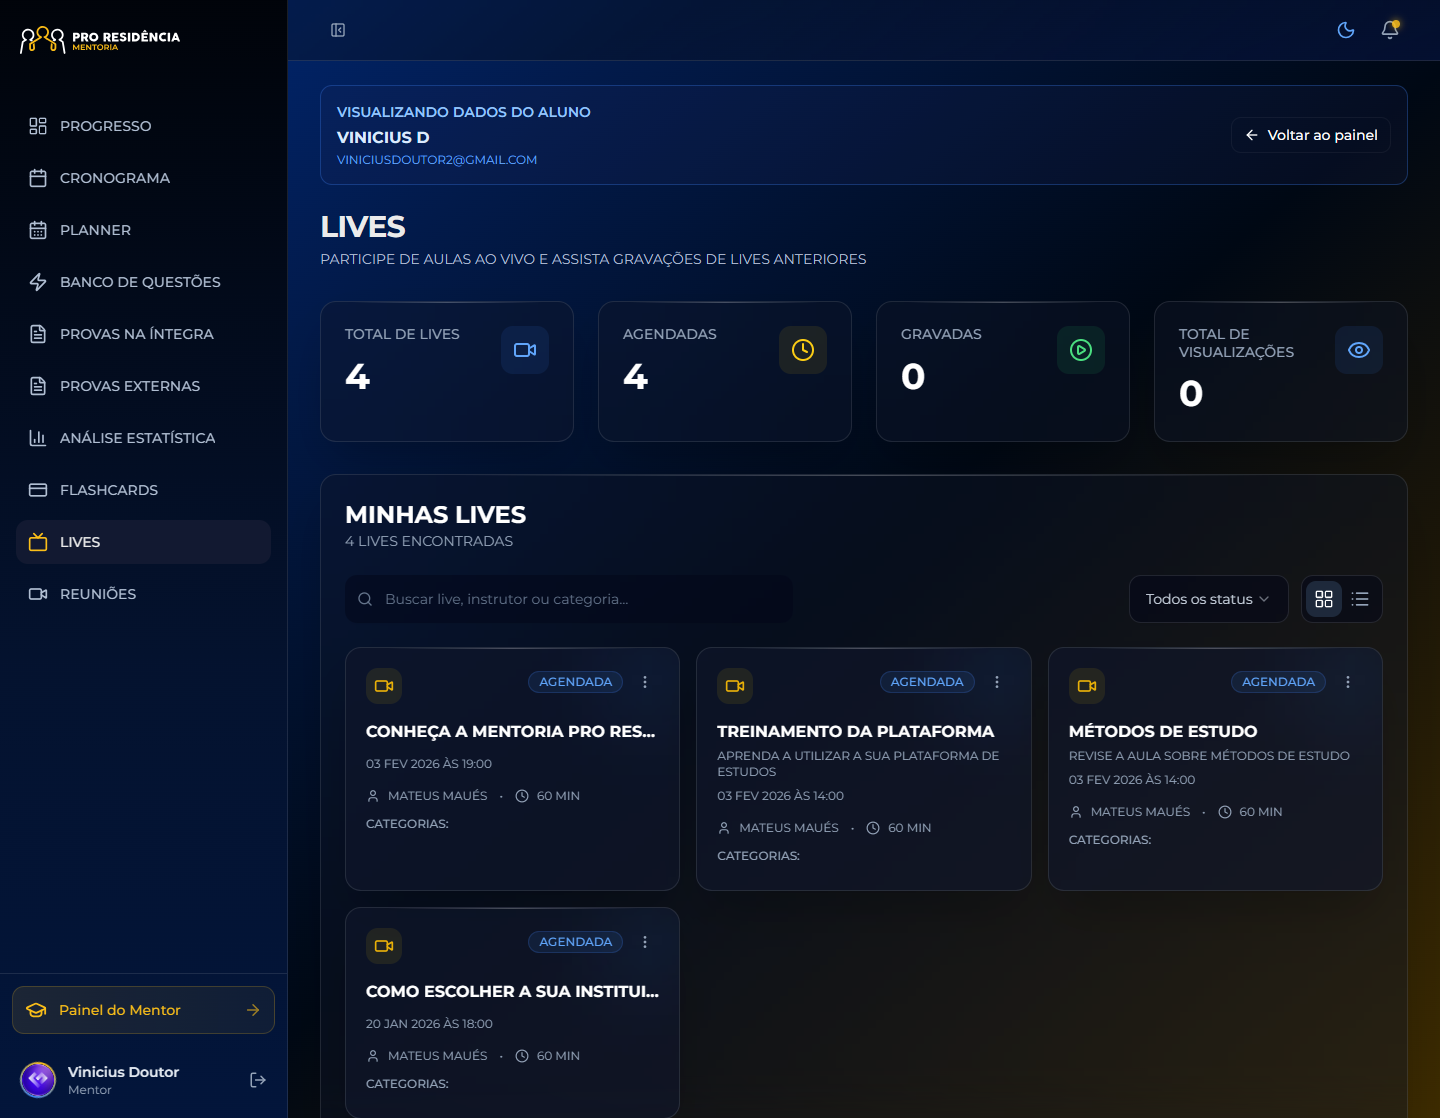1440x1118 pixels.
Task: Click the date 20 JAN 2026 às 18:00
Action: point(429,1024)
